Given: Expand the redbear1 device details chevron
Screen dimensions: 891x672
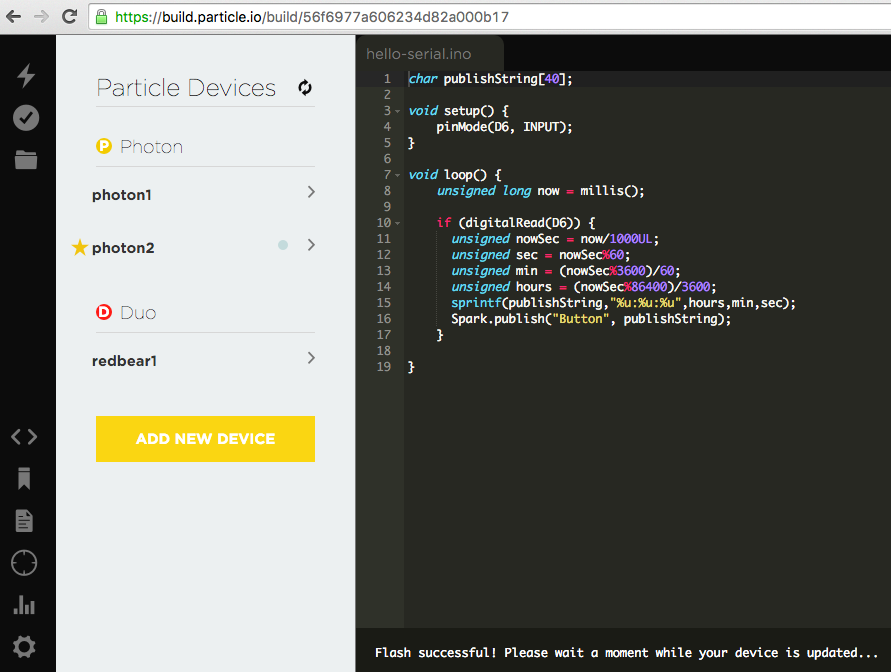Looking at the screenshot, I should point(311,358).
